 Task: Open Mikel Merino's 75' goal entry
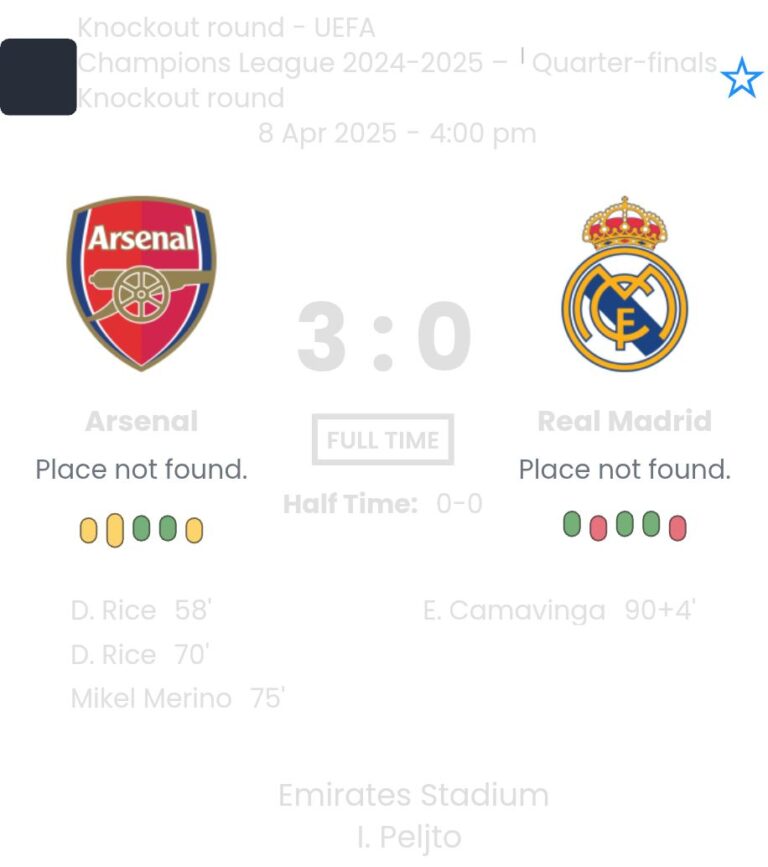pos(178,698)
